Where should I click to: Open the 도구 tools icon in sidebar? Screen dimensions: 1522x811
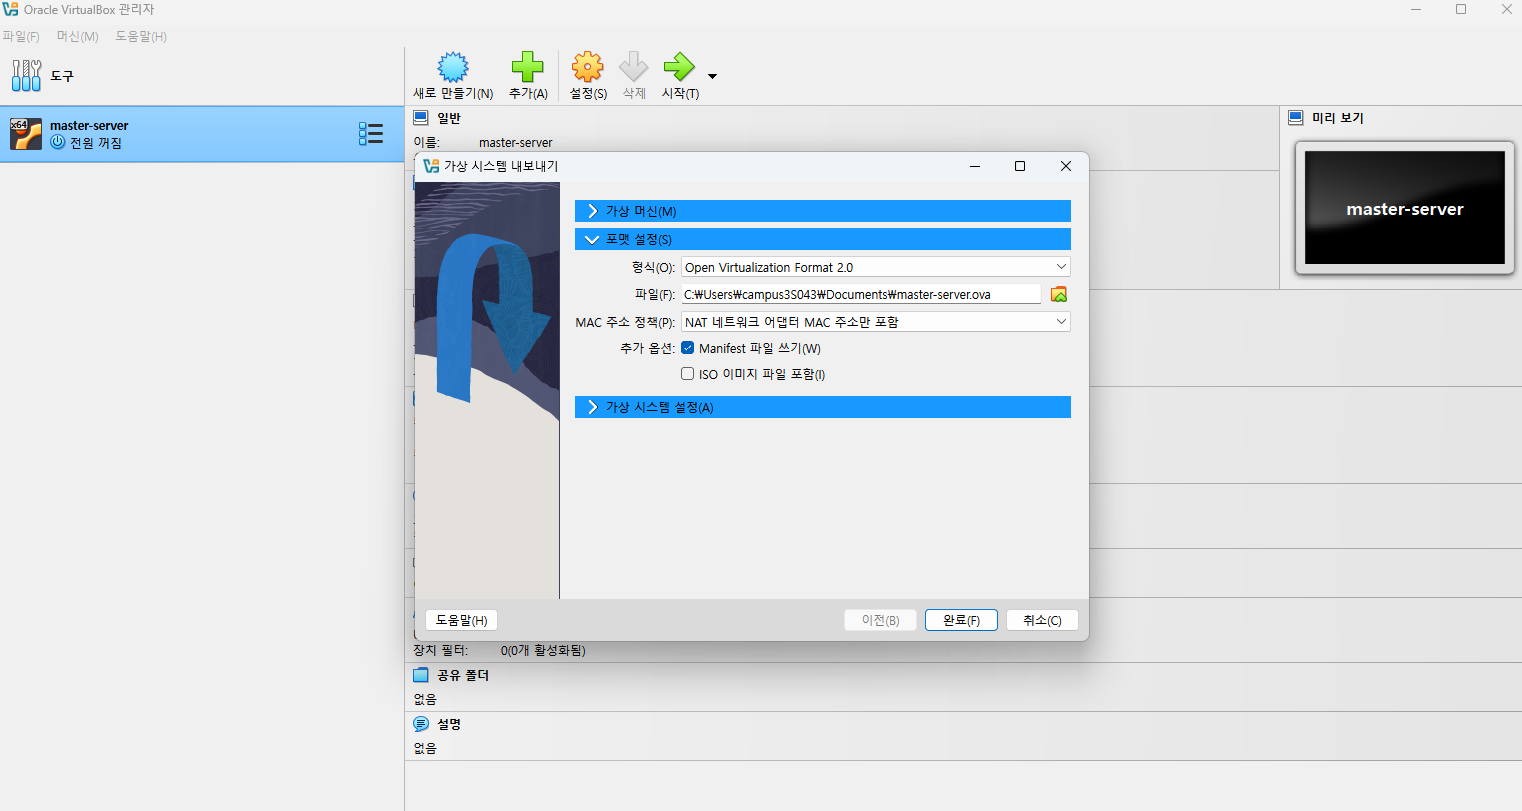[27, 75]
